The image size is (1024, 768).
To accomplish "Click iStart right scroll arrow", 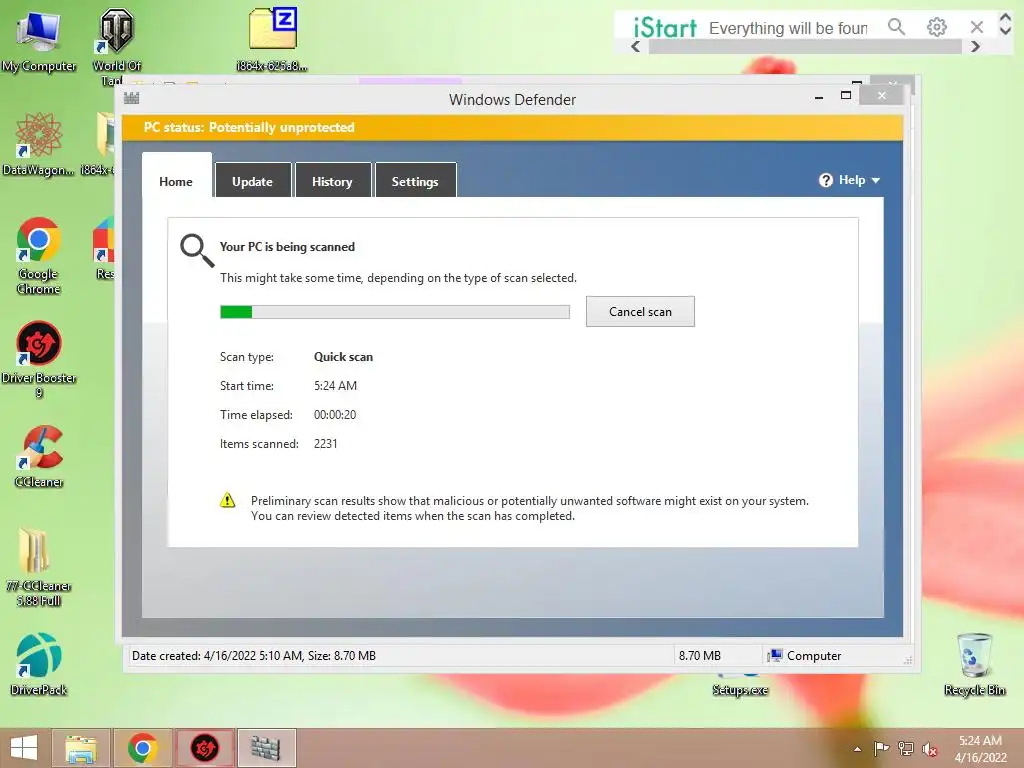I will click(x=975, y=46).
